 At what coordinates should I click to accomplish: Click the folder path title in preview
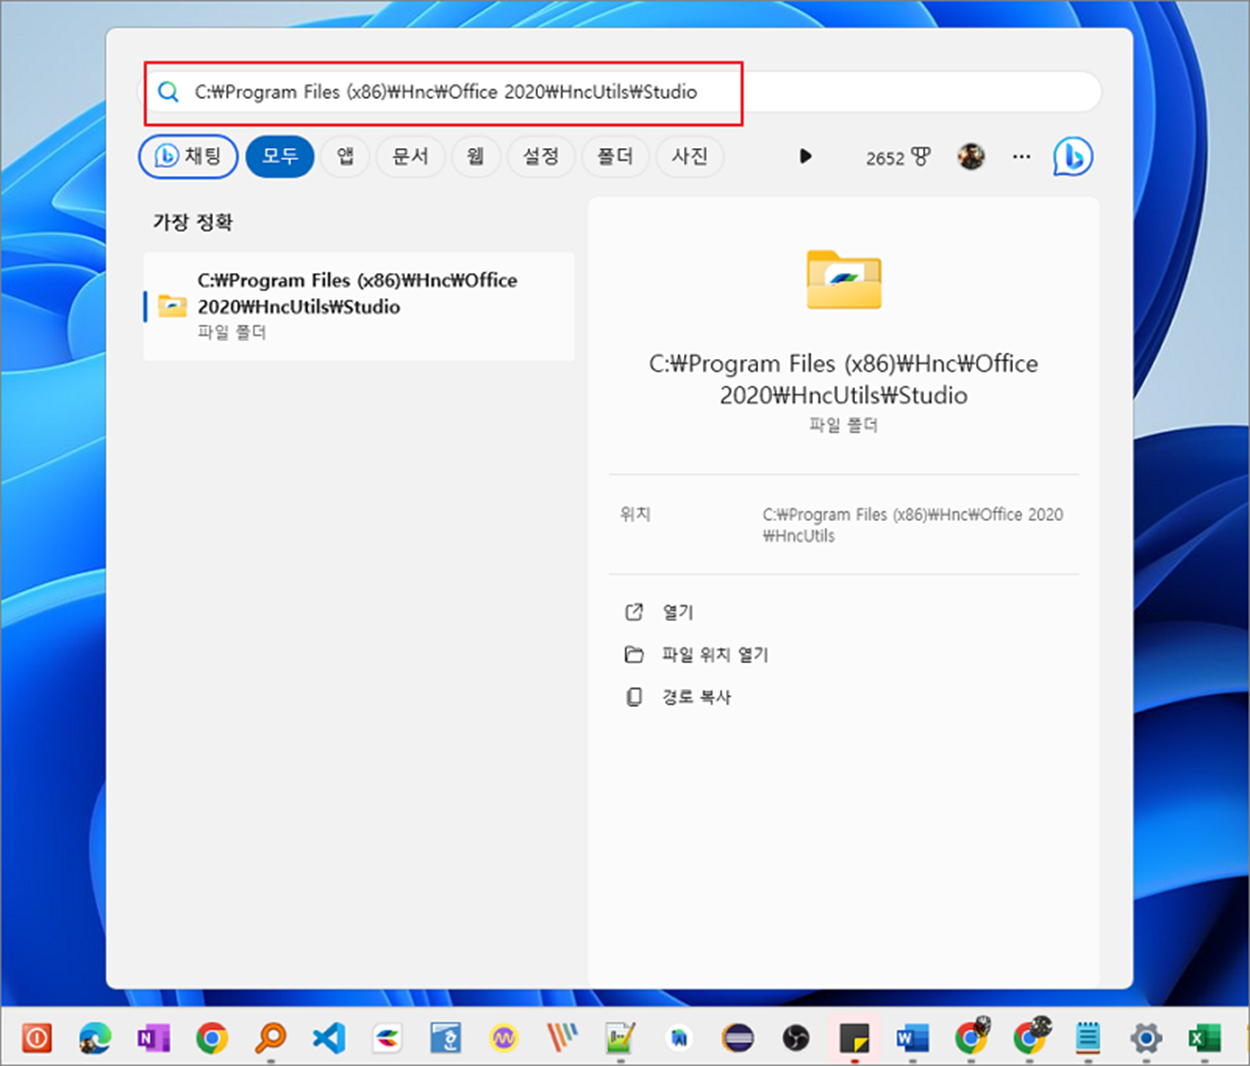click(x=844, y=379)
